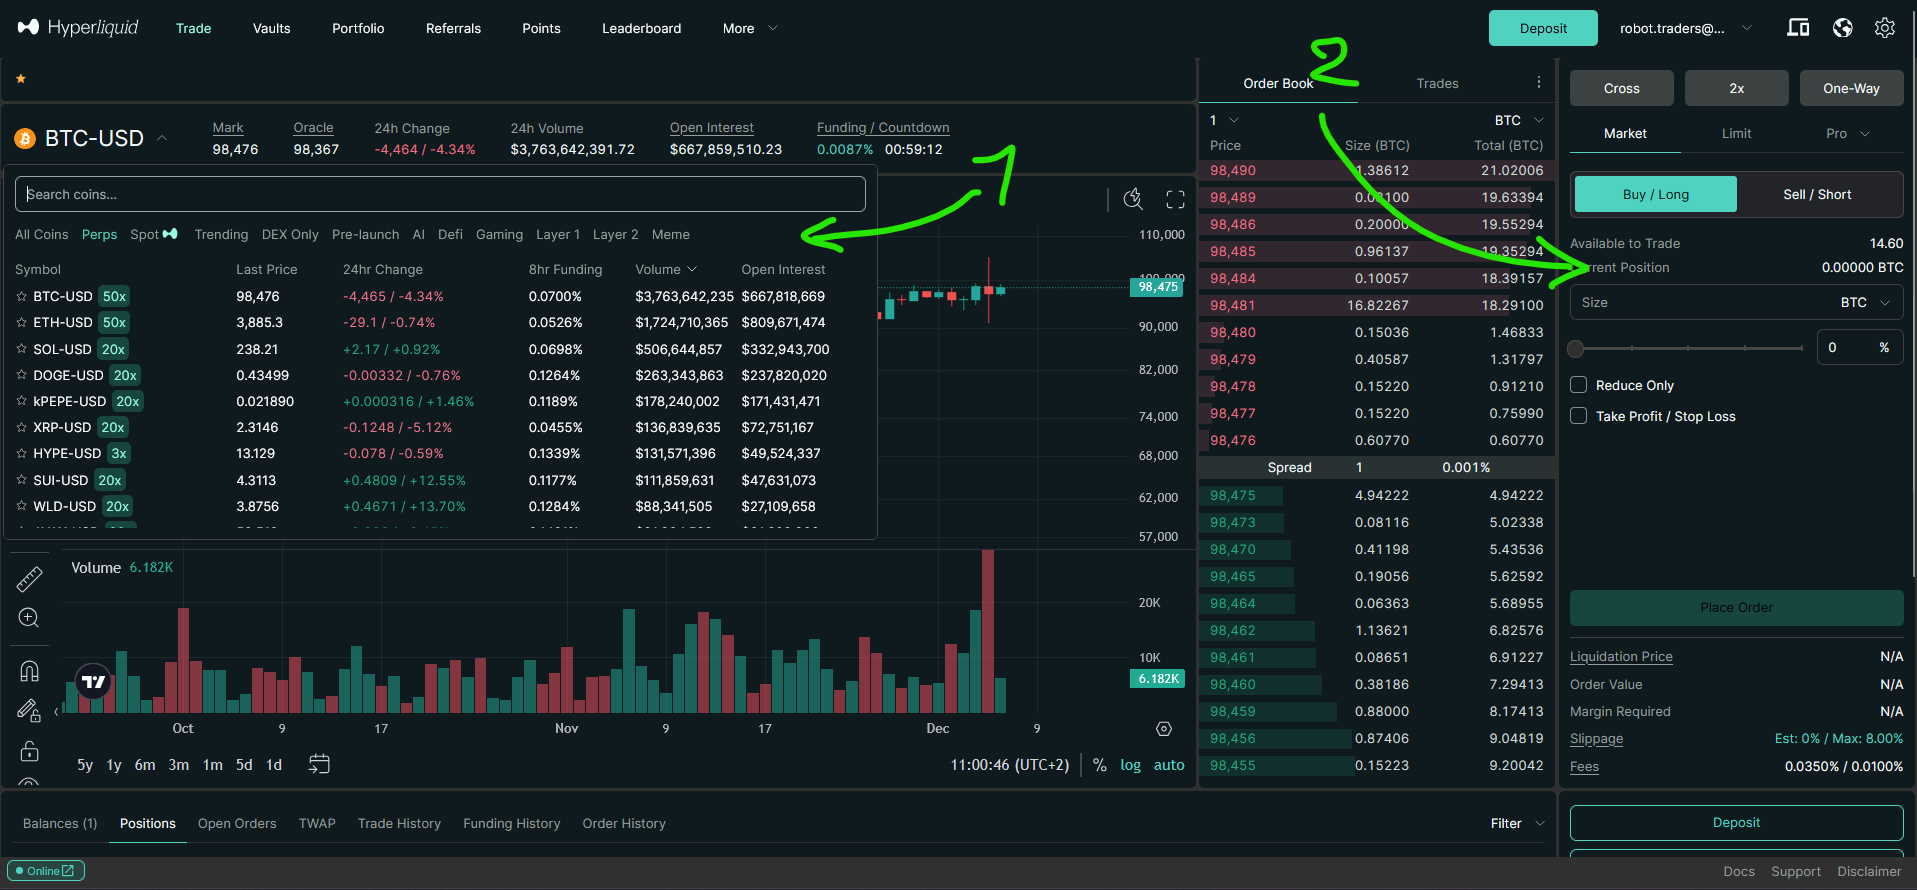Open order book price grouping dropdown

[1224, 120]
